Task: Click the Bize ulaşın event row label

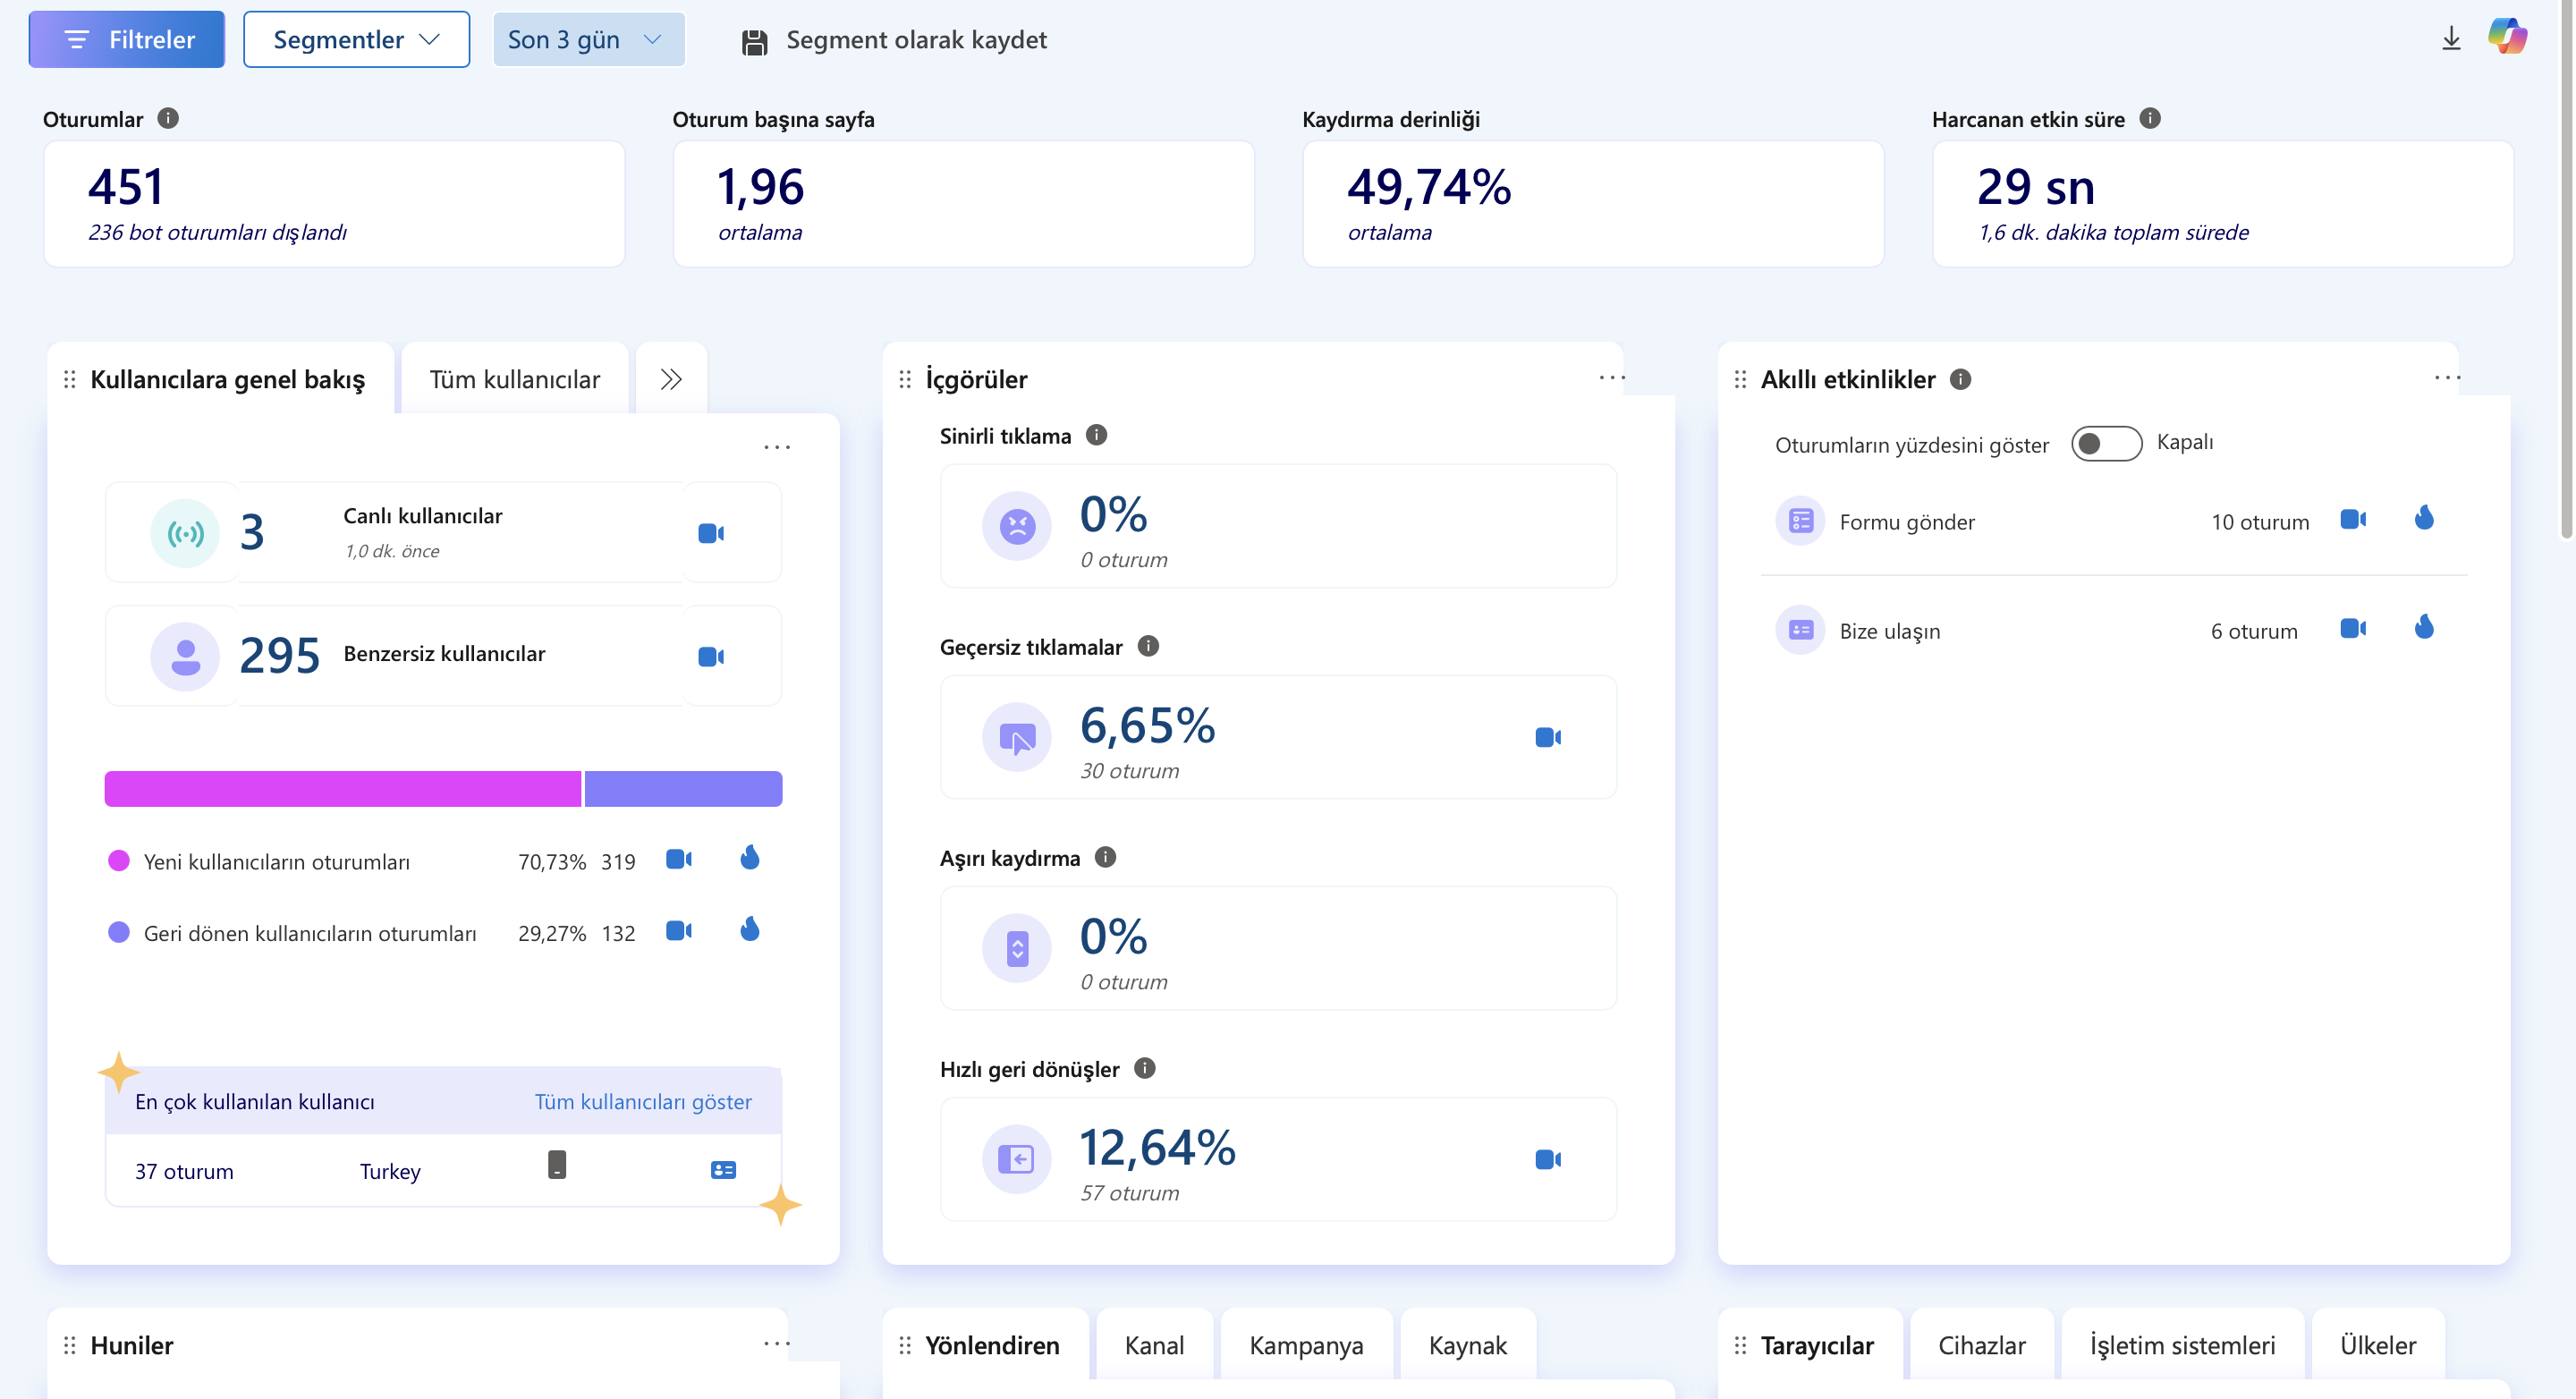Action: pyautogui.click(x=1890, y=631)
